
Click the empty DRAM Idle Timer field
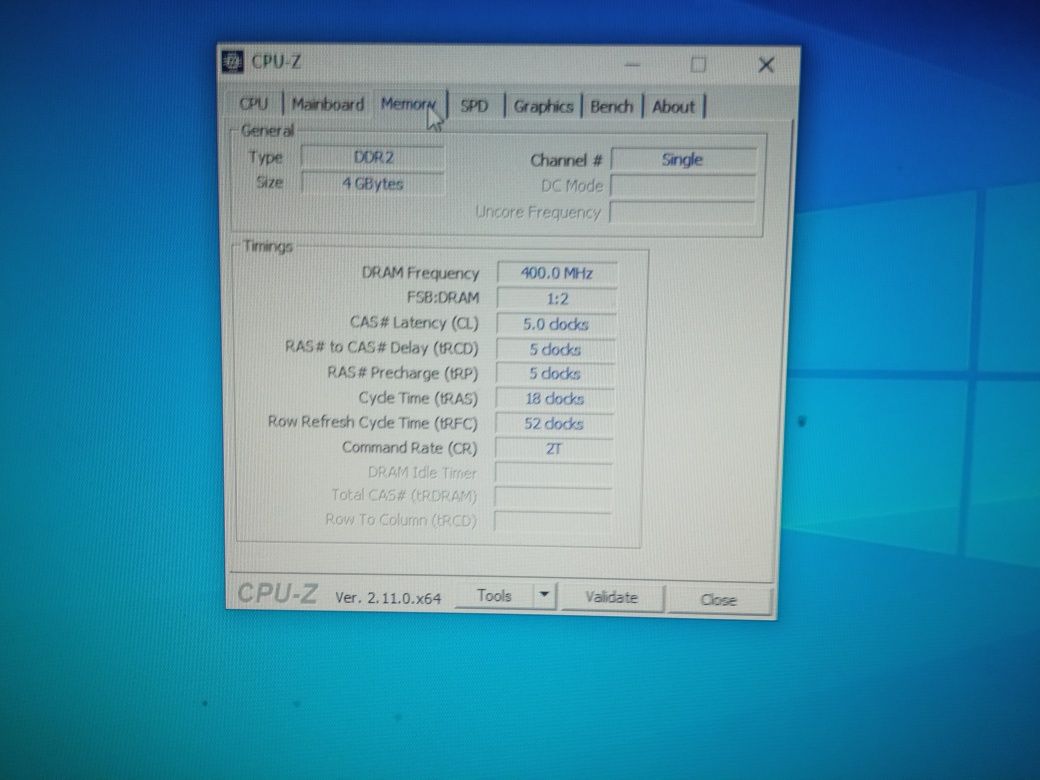[x=553, y=473]
